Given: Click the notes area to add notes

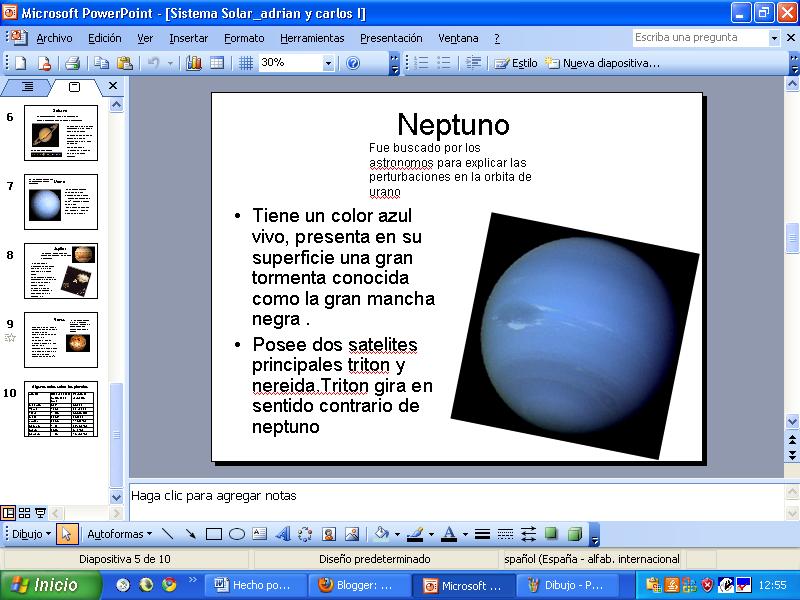Looking at the screenshot, I should click(x=457, y=501).
